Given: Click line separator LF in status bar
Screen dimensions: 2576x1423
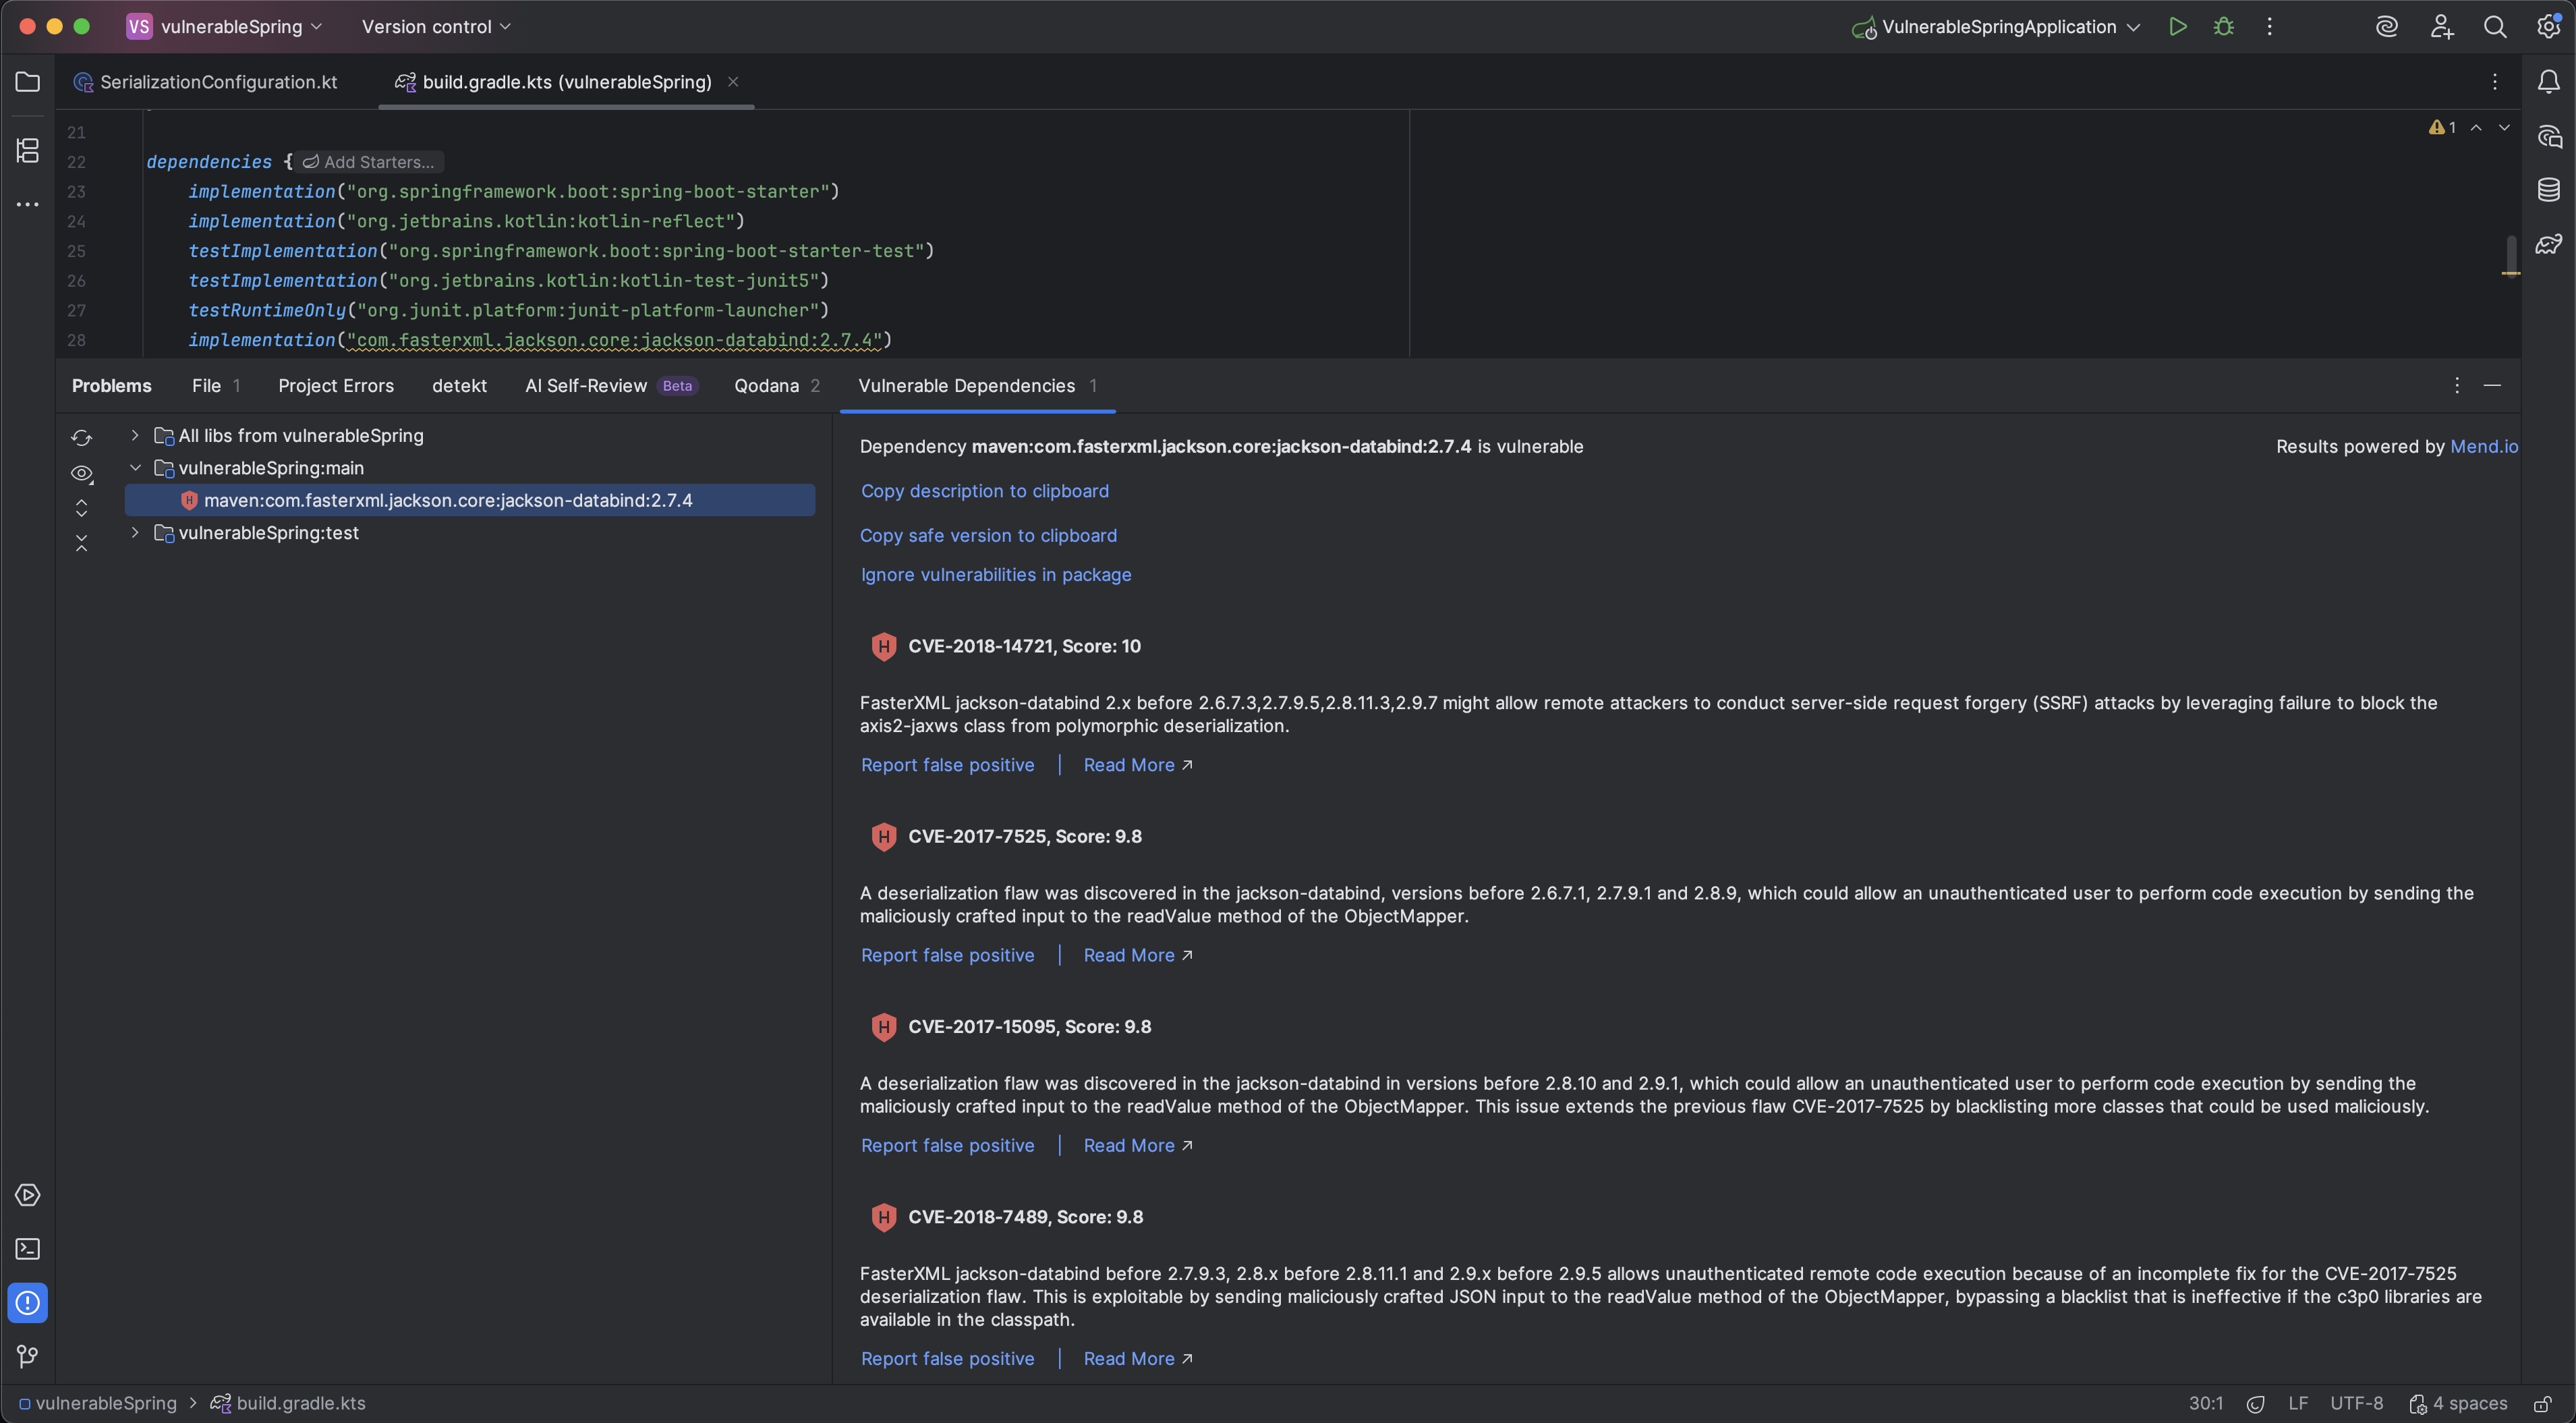Looking at the screenshot, I should pos(2298,1404).
